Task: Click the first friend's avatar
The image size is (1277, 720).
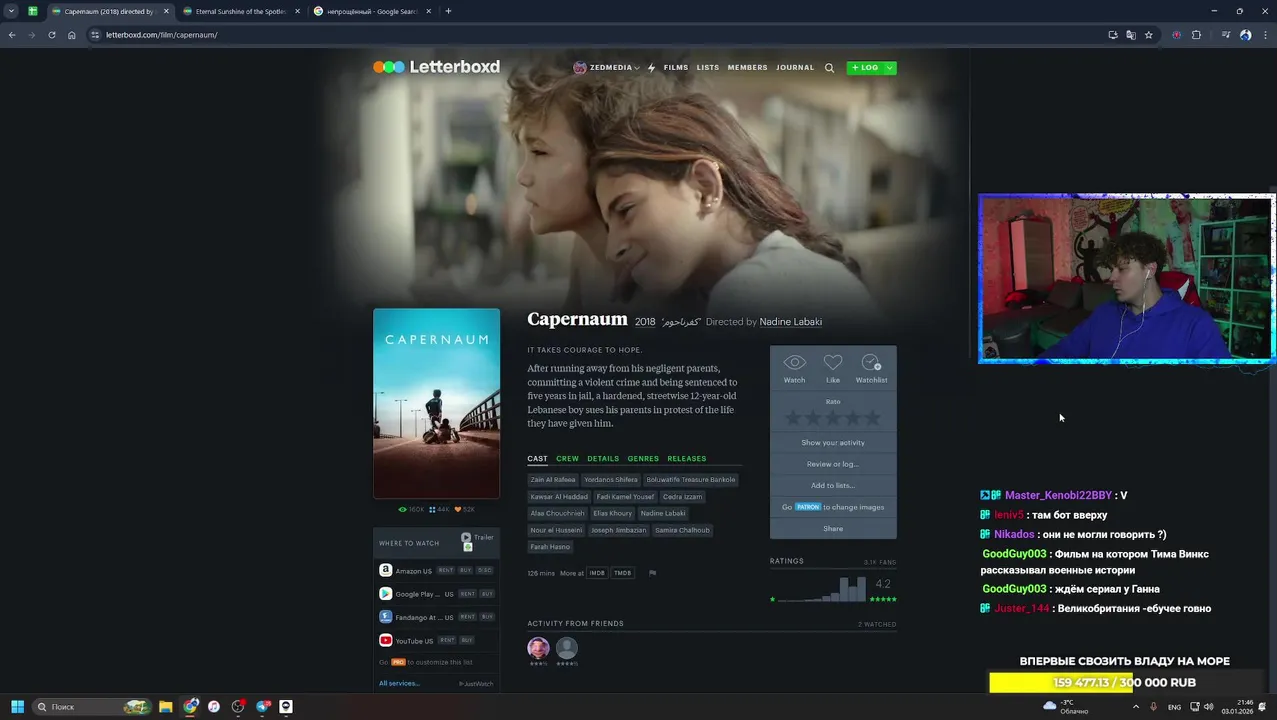Action: (538, 647)
